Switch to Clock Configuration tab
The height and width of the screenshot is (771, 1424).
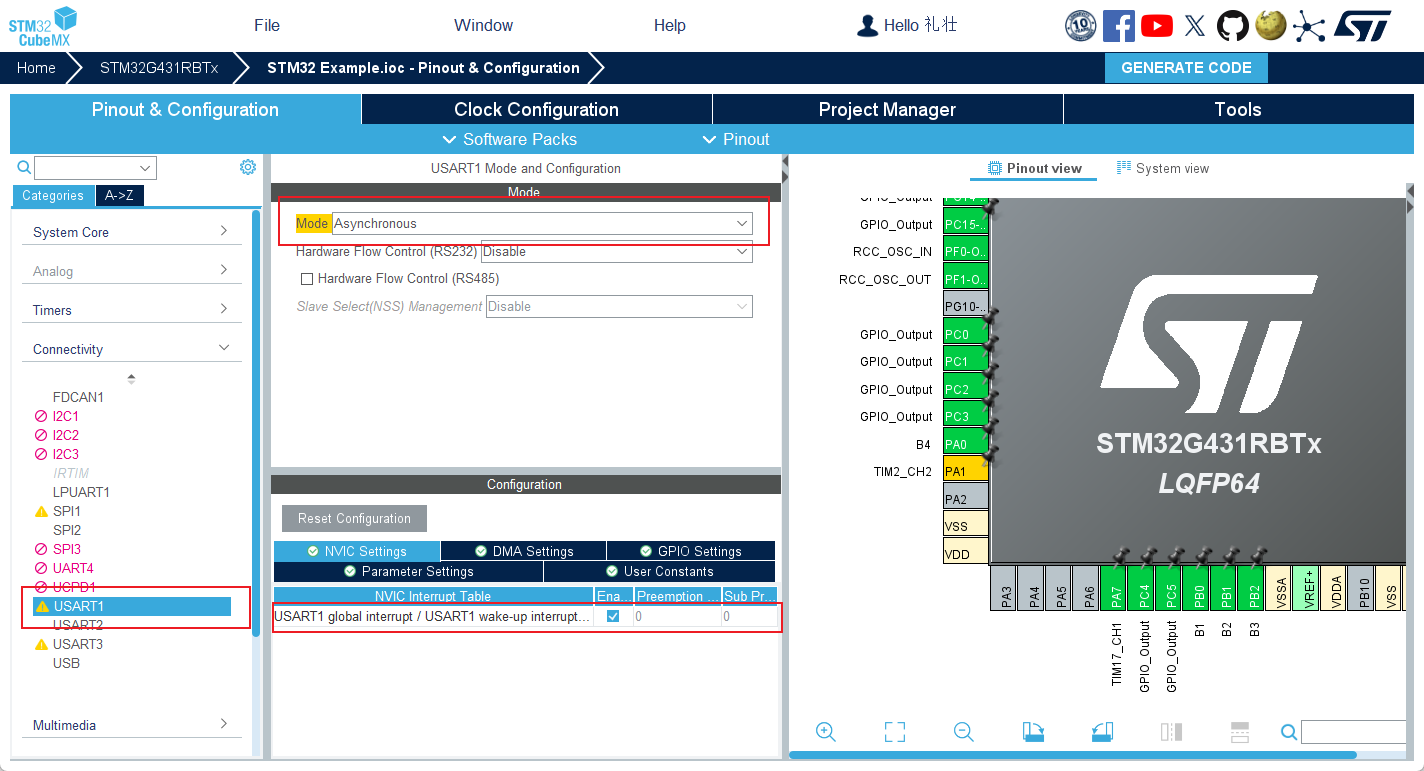(536, 110)
